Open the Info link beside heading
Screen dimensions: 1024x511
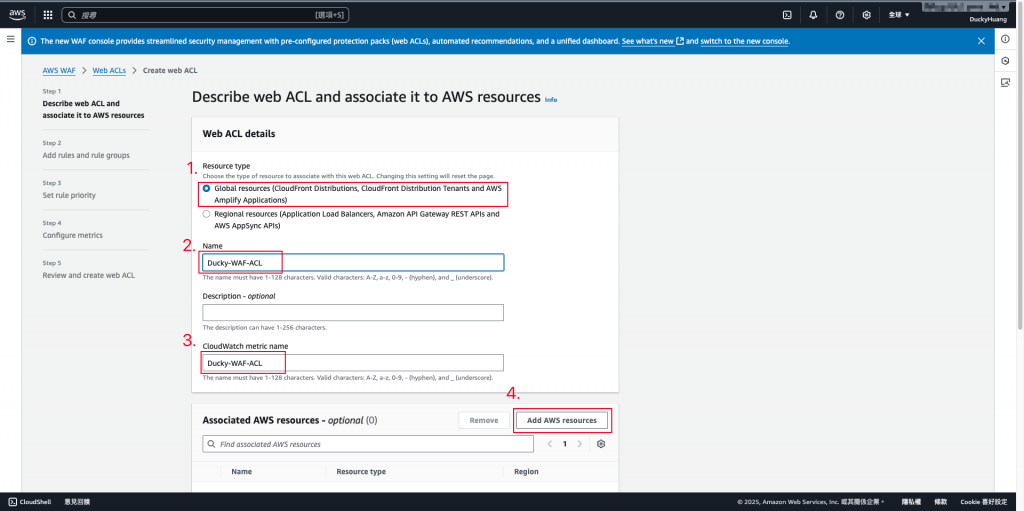pos(551,100)
